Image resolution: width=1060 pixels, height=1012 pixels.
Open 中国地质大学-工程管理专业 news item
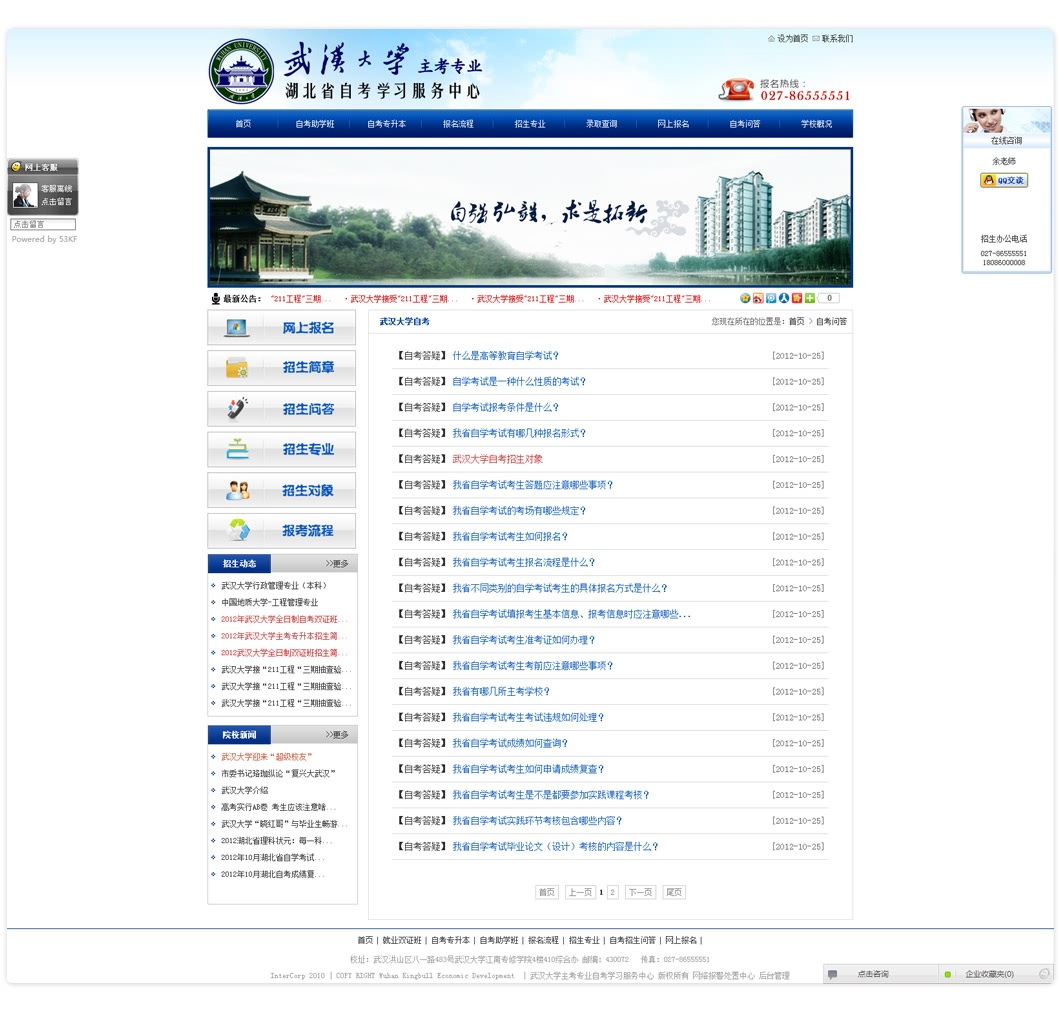pyautogui.click(x=269, y=602)
